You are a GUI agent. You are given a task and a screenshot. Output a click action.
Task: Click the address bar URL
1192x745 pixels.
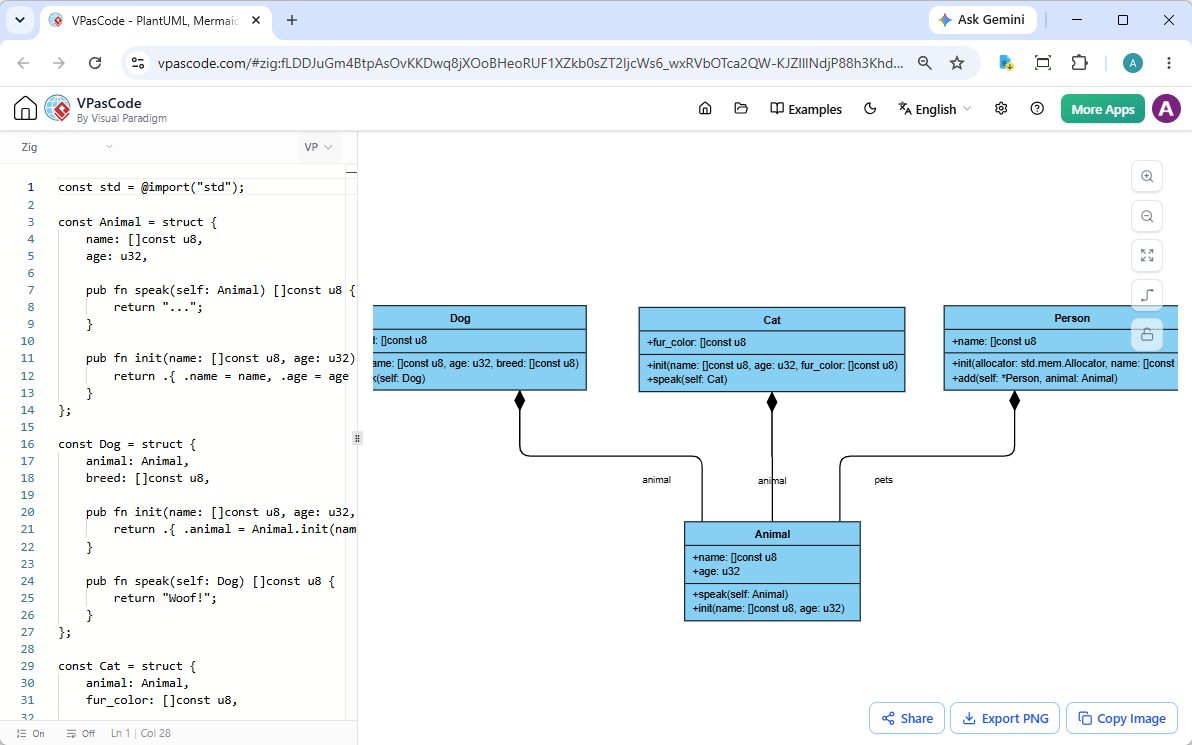coord(531,63)
